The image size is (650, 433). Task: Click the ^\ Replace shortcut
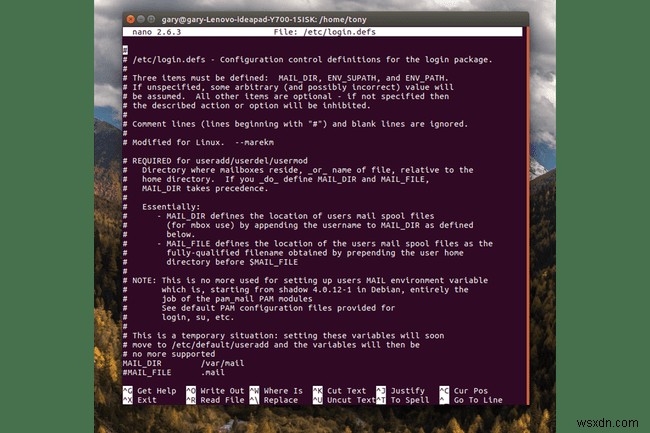pos(274,400)
